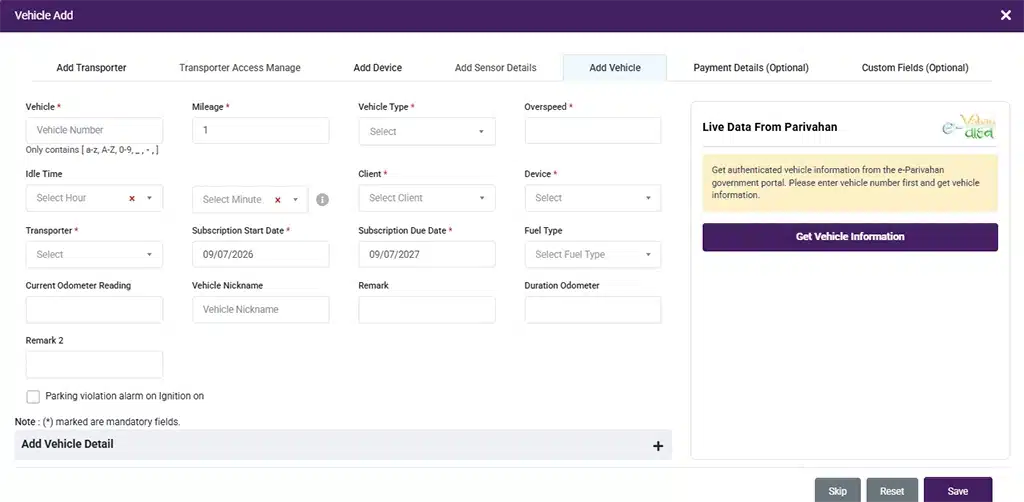Click the Skip button
Screen dimensions: 1024x502
pyautogui.click(x=837, y=492)
